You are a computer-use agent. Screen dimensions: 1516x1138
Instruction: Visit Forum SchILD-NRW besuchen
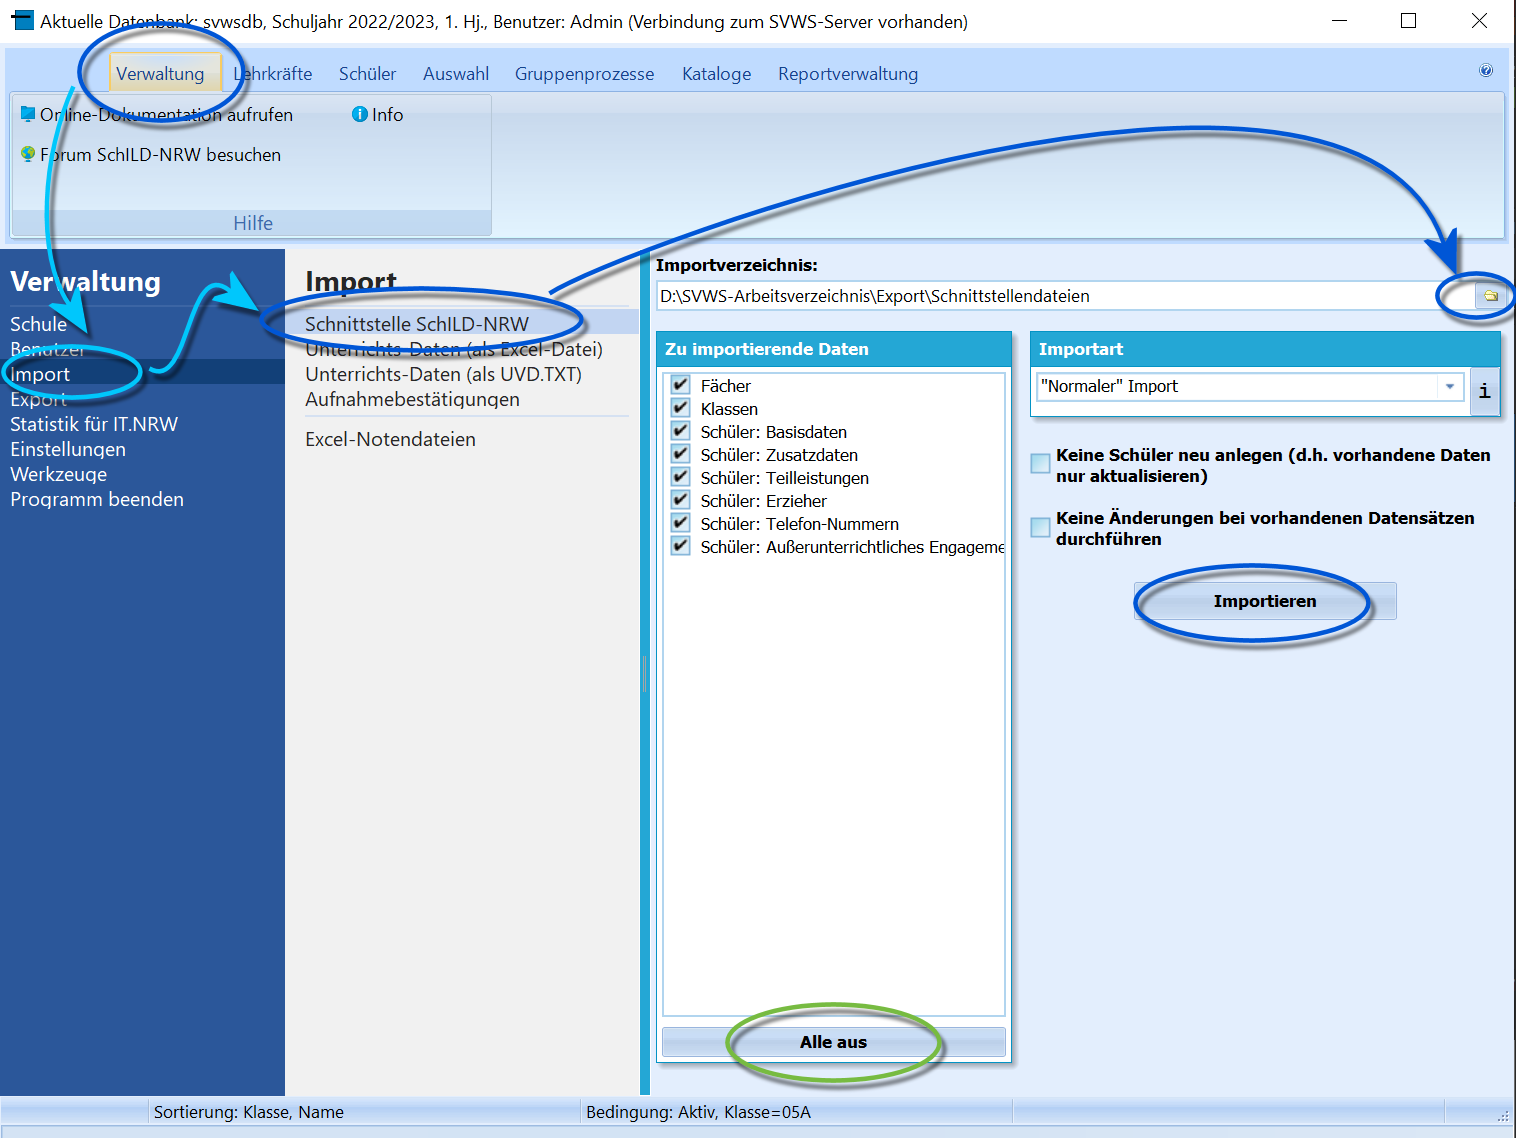(151, 155)
